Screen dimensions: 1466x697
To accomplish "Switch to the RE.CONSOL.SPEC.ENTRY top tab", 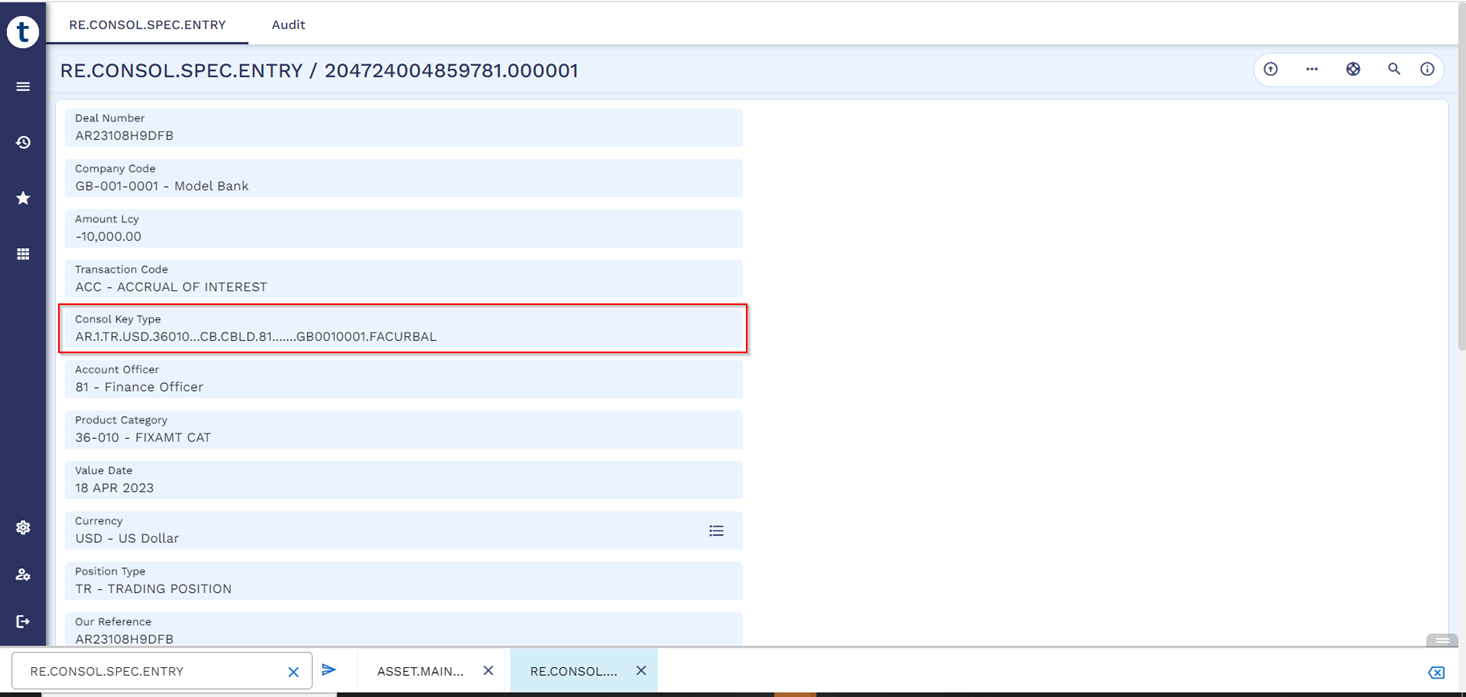I will tap(147, 24).
